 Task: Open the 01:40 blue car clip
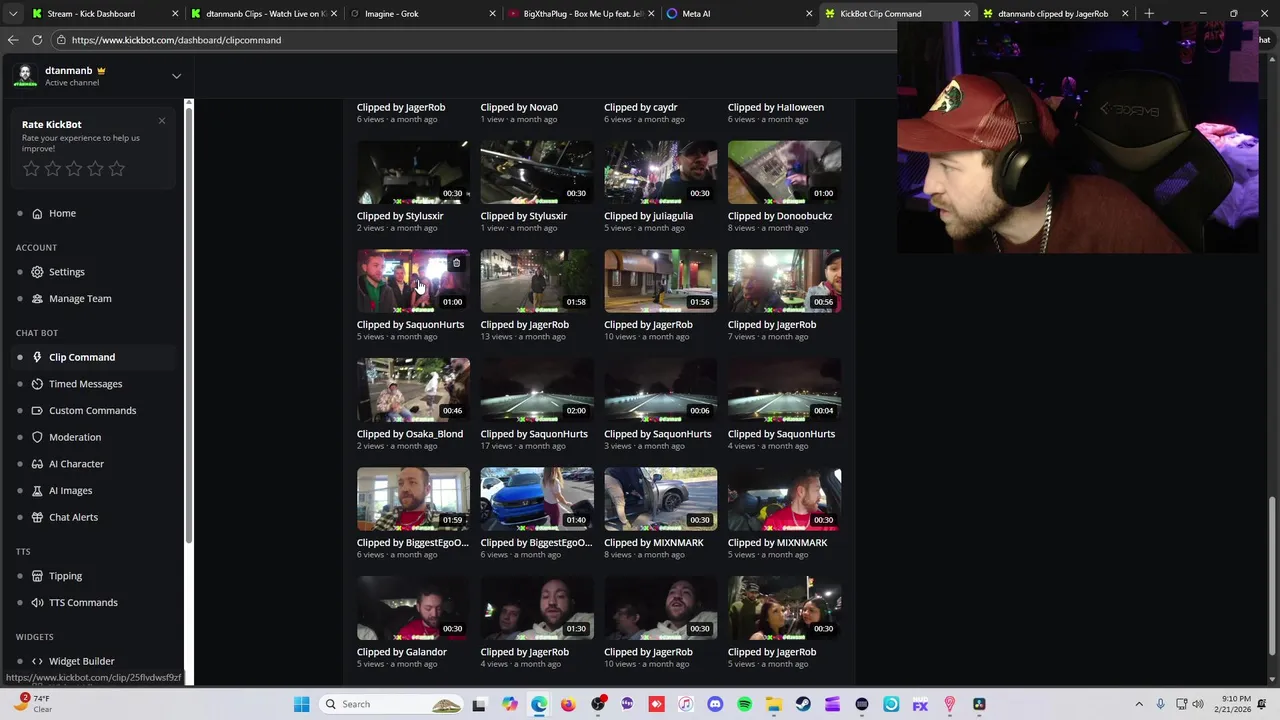point(537,499)
